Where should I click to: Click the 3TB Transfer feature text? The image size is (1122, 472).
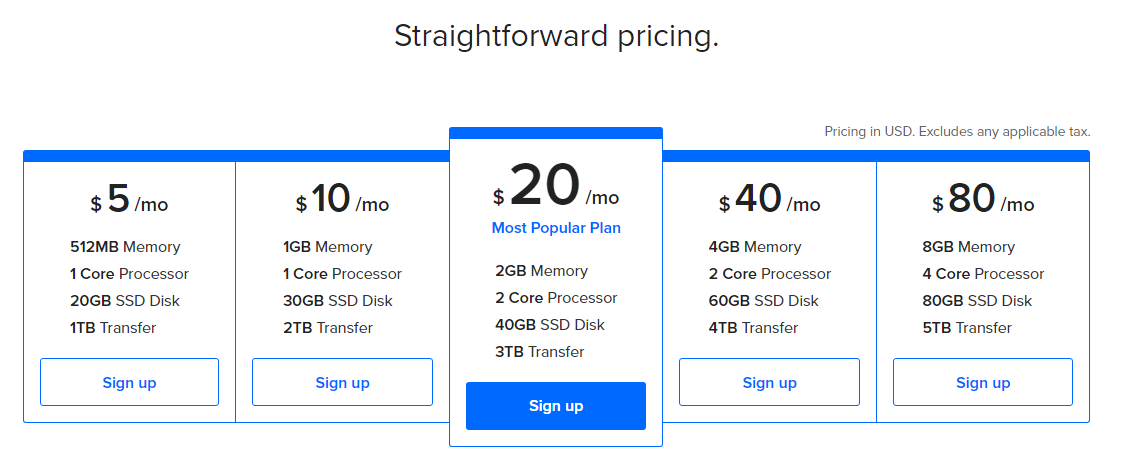(x=540, y=352)
